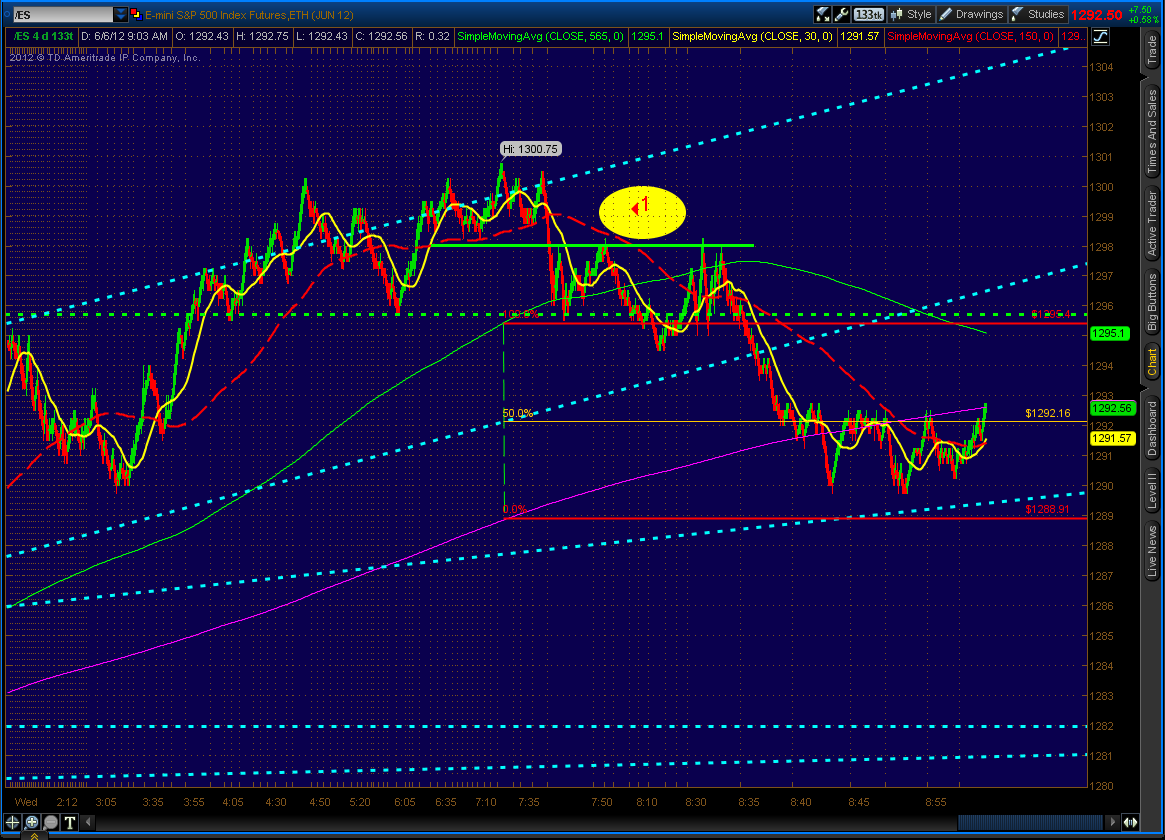
Task: Click the last price 1292.50 display
Action: 1097,15
